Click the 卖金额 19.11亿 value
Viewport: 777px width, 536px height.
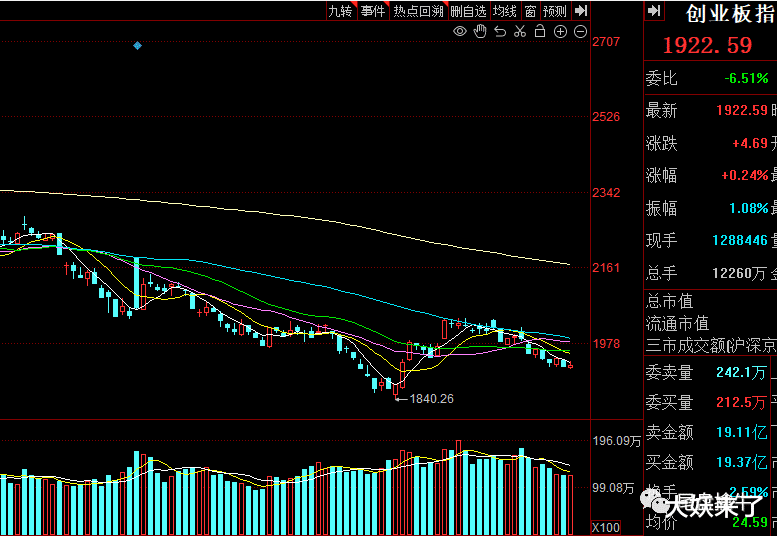click(x=742, y=432)
